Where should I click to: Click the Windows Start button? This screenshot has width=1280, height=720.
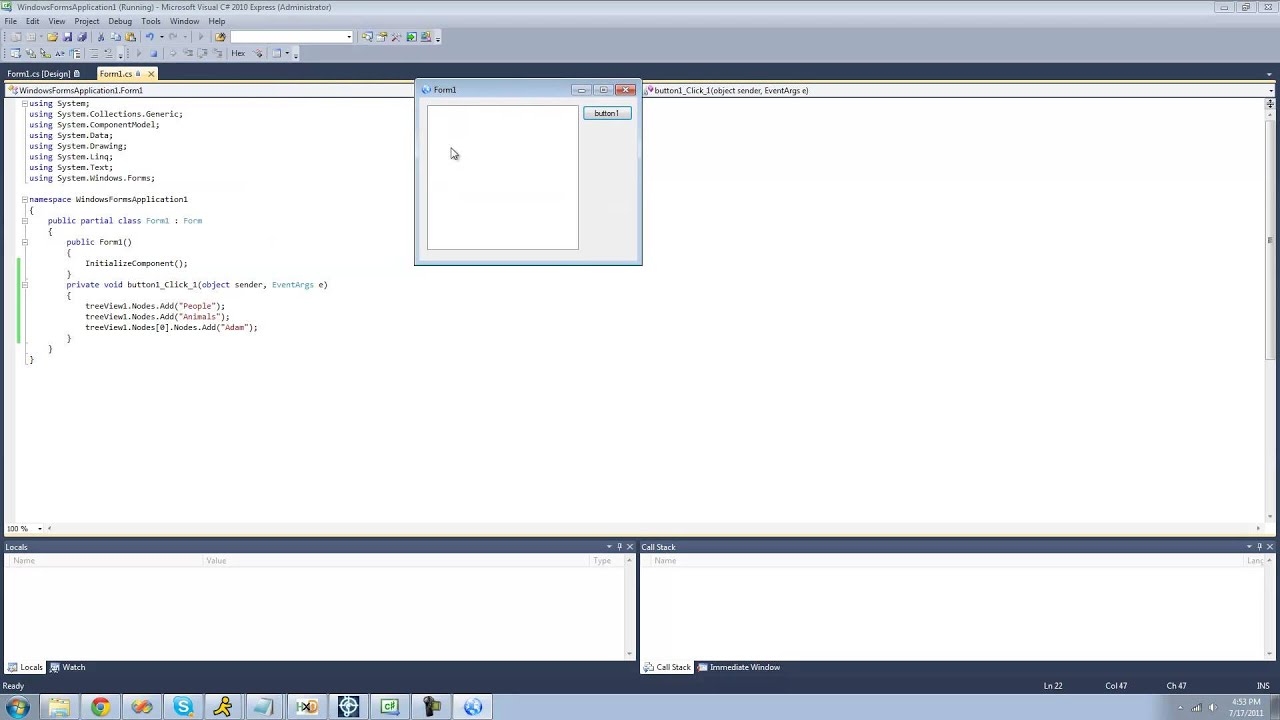click(17, 707)
